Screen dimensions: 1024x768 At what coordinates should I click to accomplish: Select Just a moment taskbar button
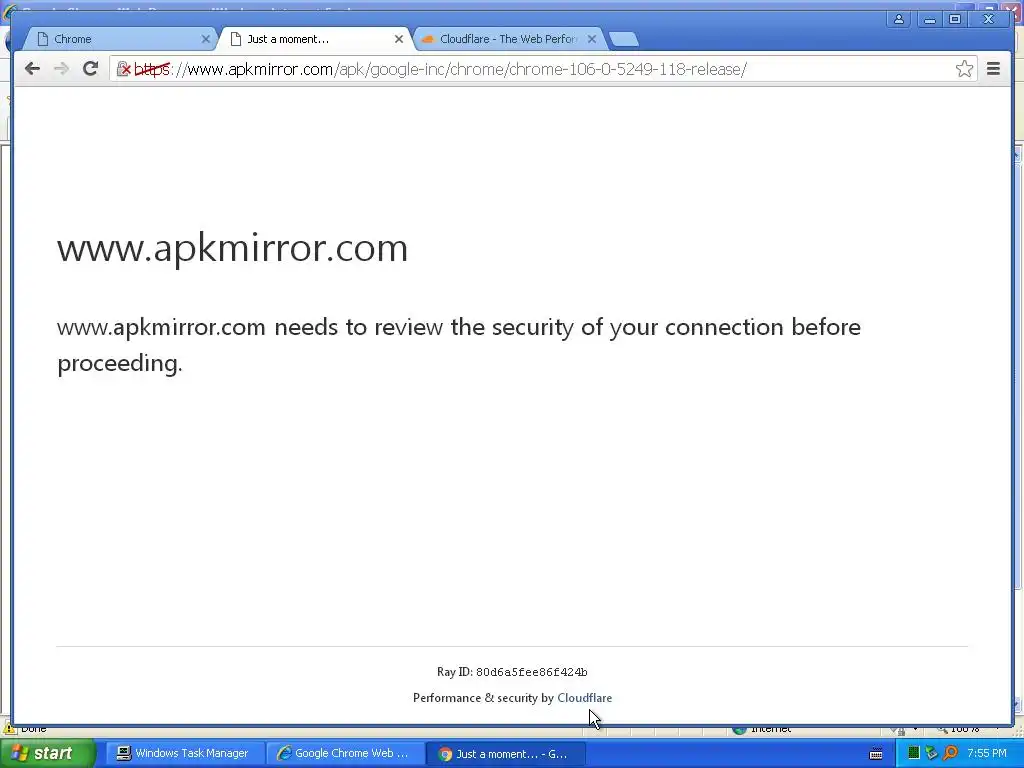point(504,754)
